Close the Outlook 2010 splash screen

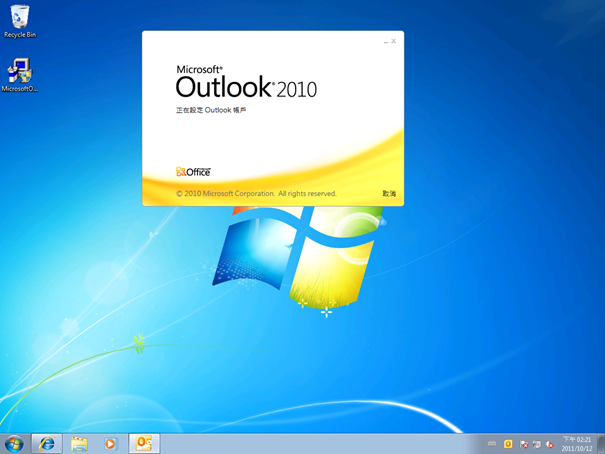coord(394,41)
